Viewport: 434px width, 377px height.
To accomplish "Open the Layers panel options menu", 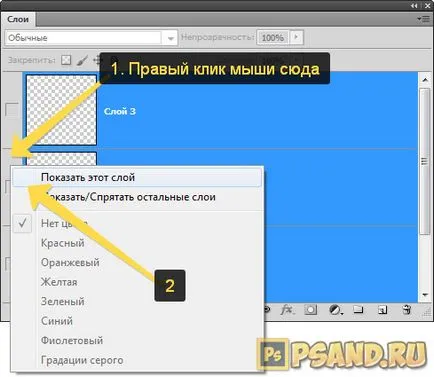I will (424, 19).
